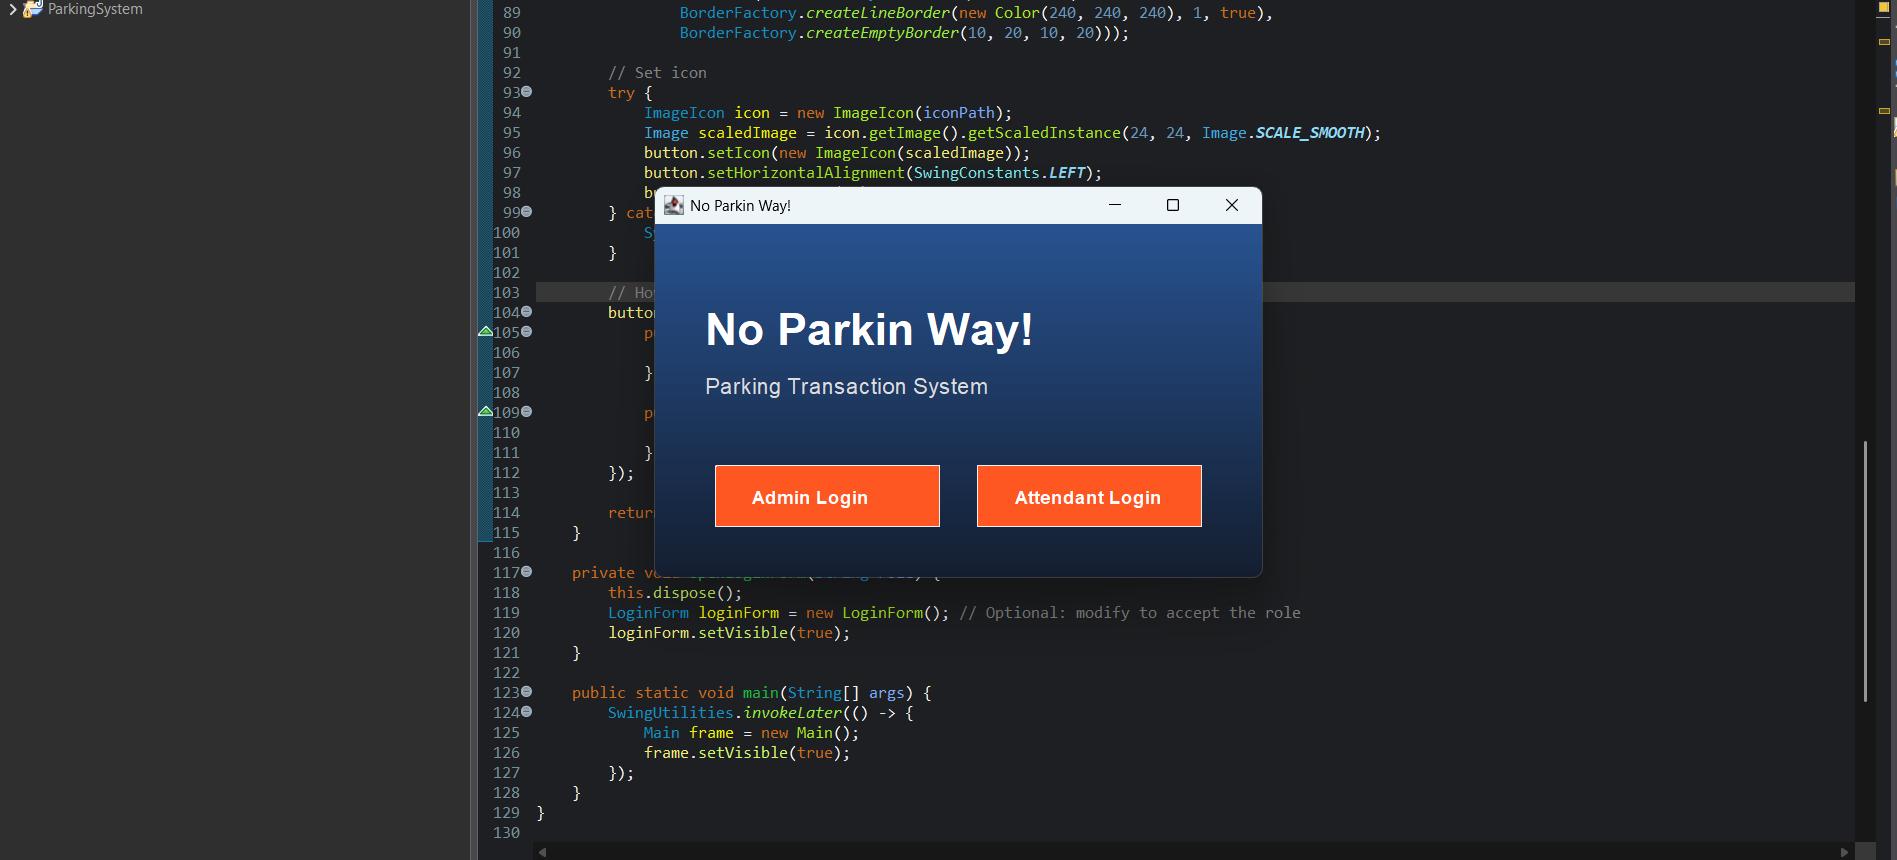
Task: Click the No Parkin Way window app icon
Action: tap(674, 205)
